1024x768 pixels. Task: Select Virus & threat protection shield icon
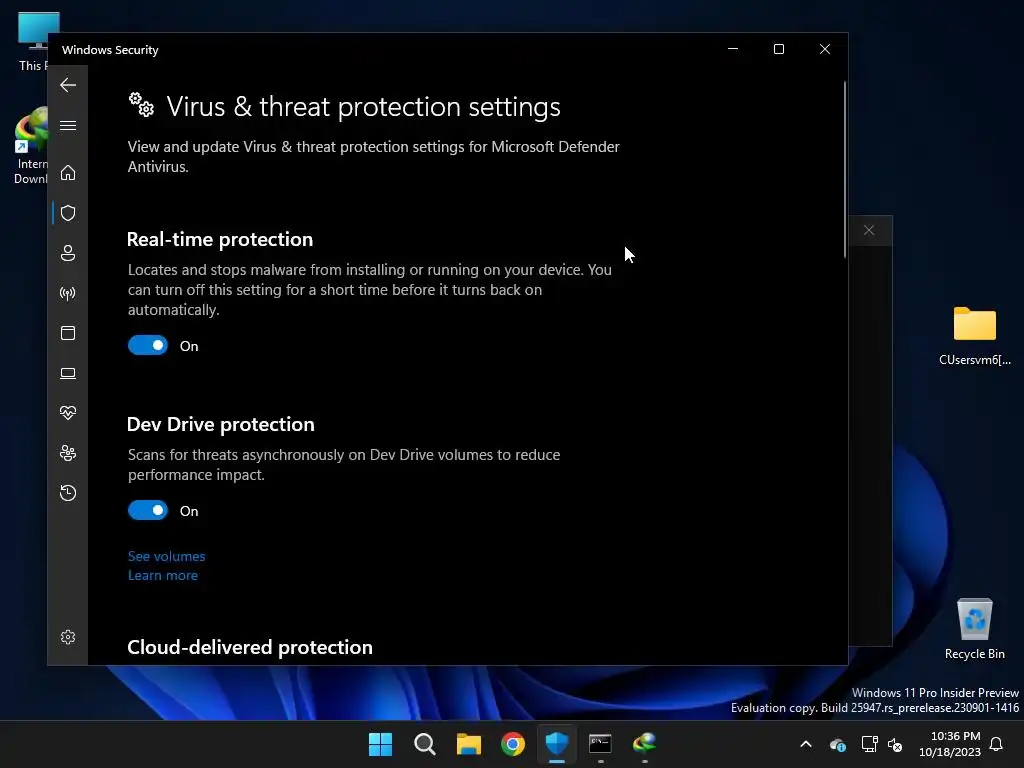pyautogui.click(x=68, y=213)
